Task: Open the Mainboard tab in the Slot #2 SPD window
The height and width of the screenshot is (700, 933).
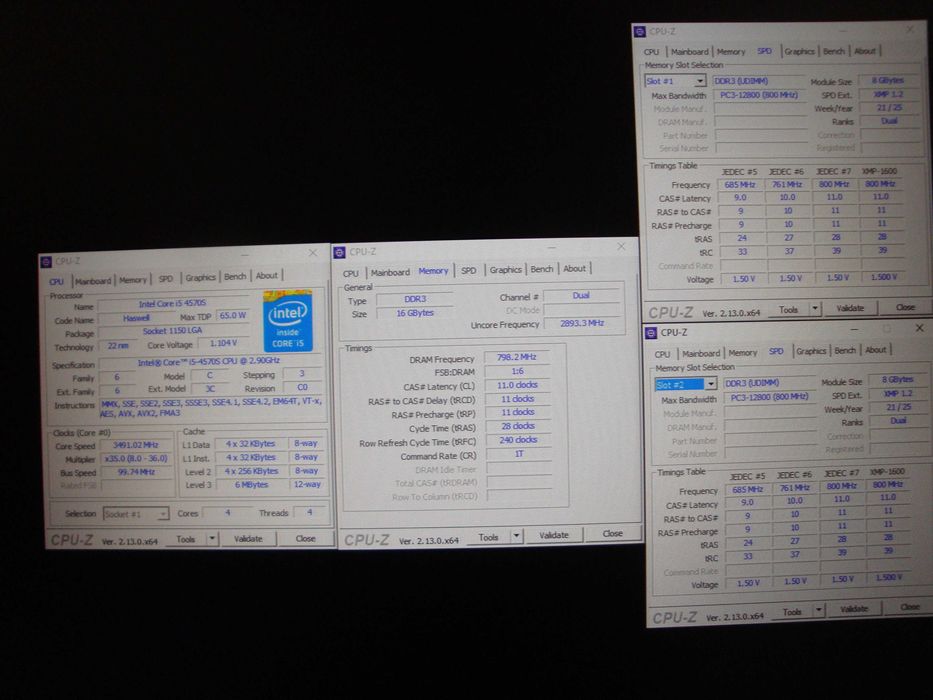Action: [x=701, y=353]
